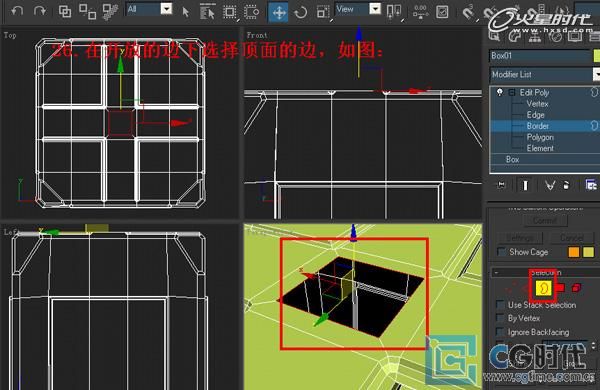Screen dimensions: 600x390
Task: Click the Top viewport label
Action: pyautogui.click(x=10, y=35)
